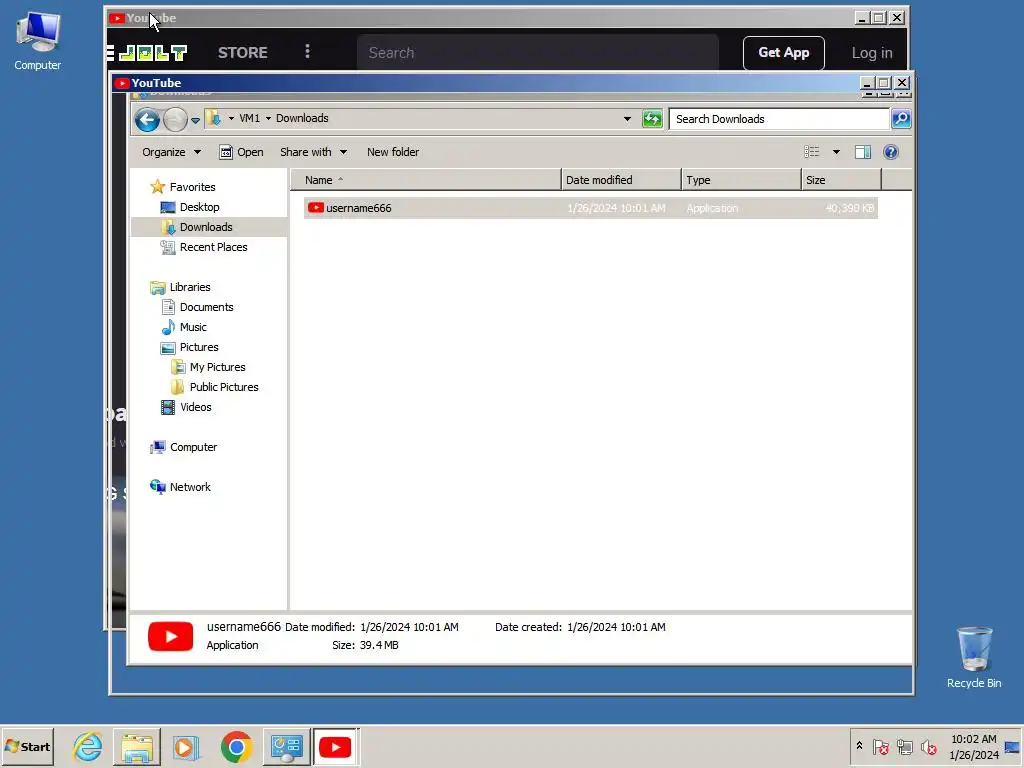Click the refresh button beside the address bar
Image resolution: width=1024 pixels, height=768 pixels.
(x=652, y=119)
